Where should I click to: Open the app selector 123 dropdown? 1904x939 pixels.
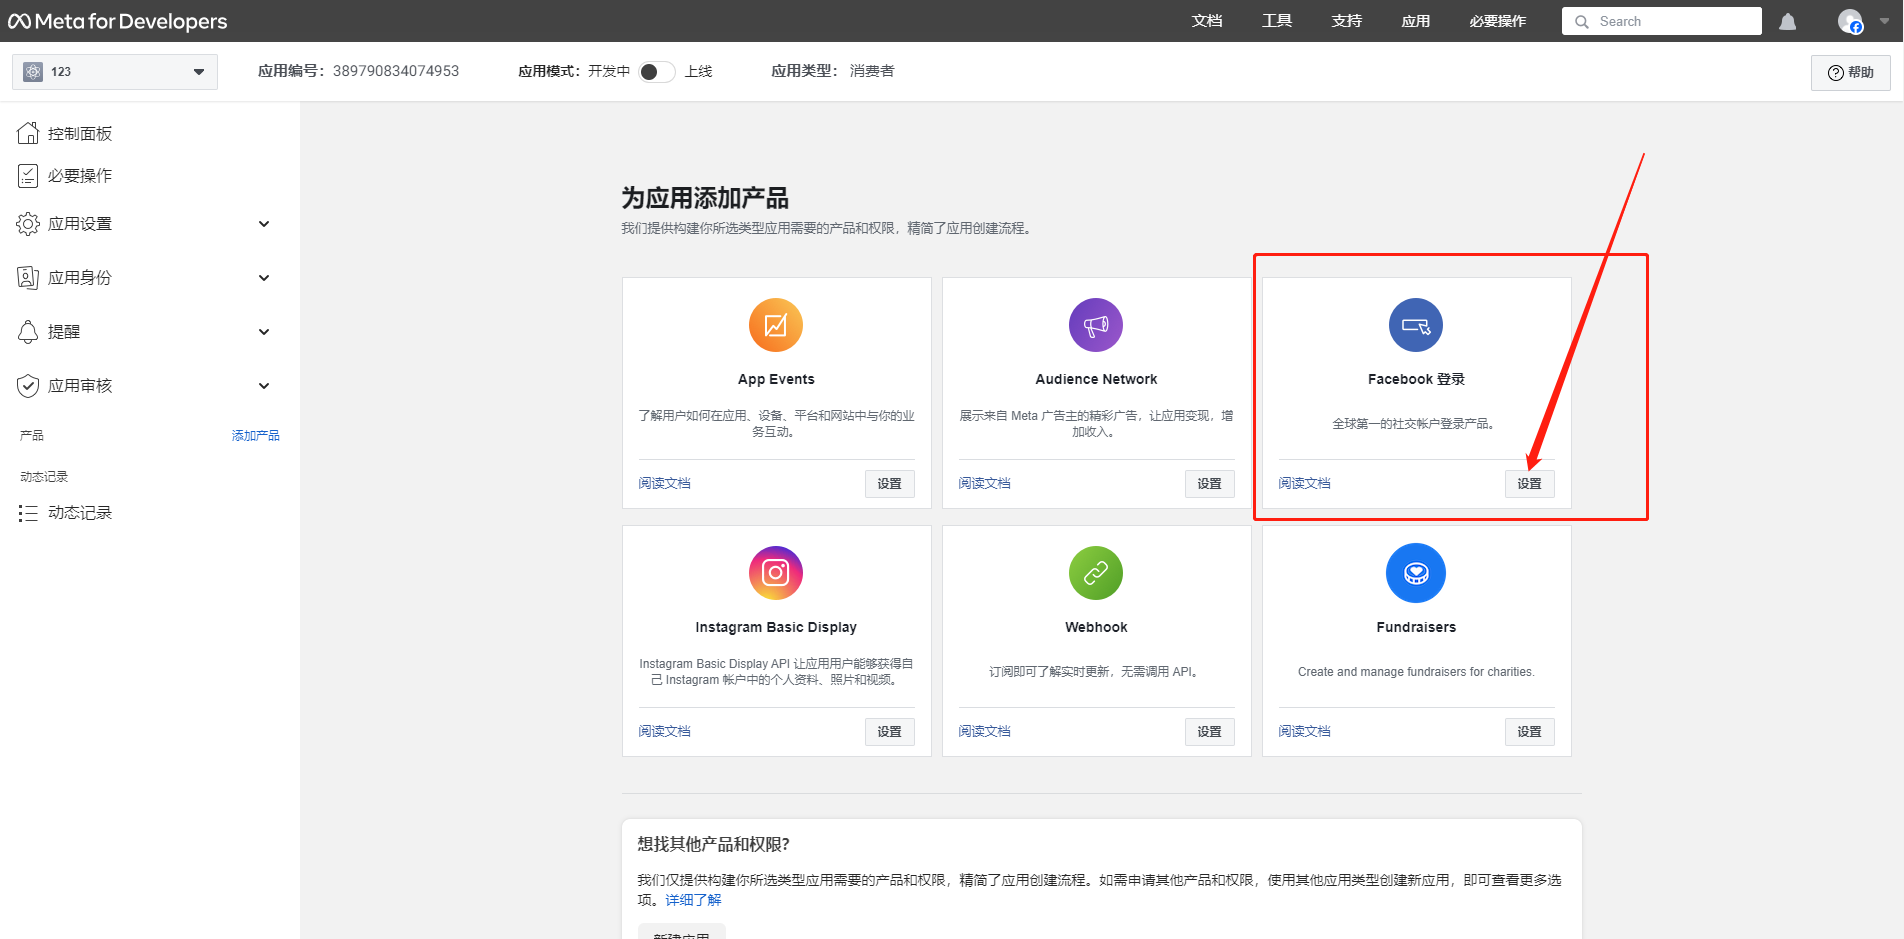pyautogui.click(x=115, y=72)
